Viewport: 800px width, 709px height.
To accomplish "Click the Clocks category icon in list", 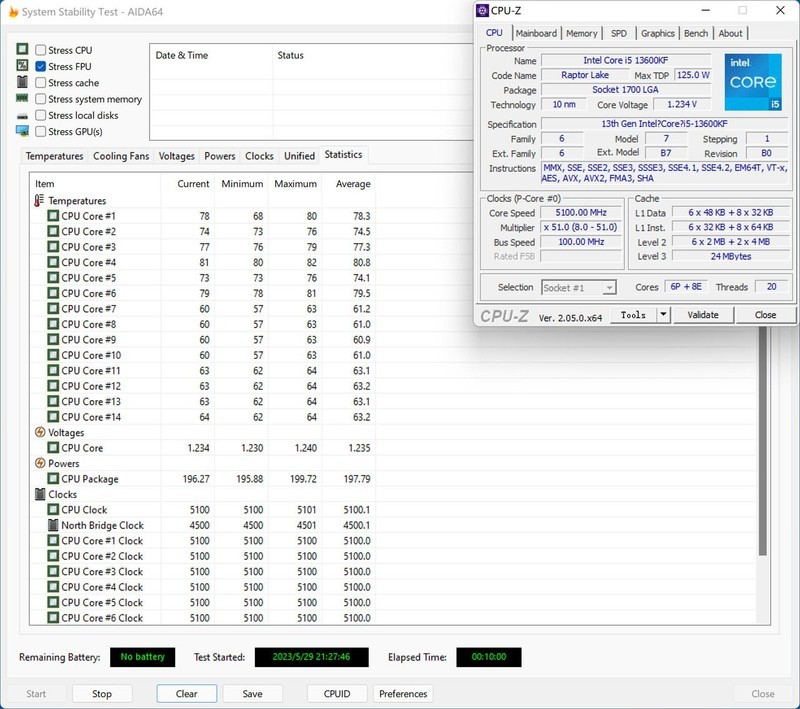I will (x=40, y=495).
